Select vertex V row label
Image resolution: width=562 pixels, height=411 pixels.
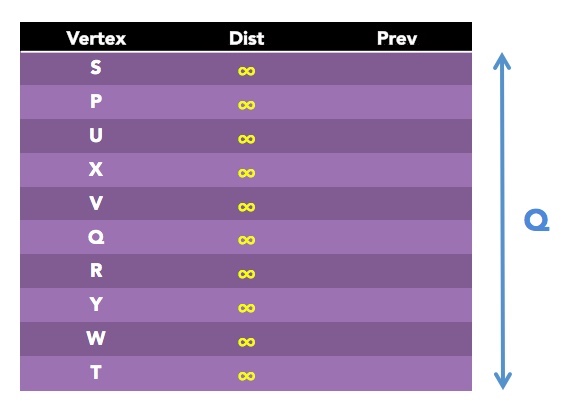pos(96,203)
